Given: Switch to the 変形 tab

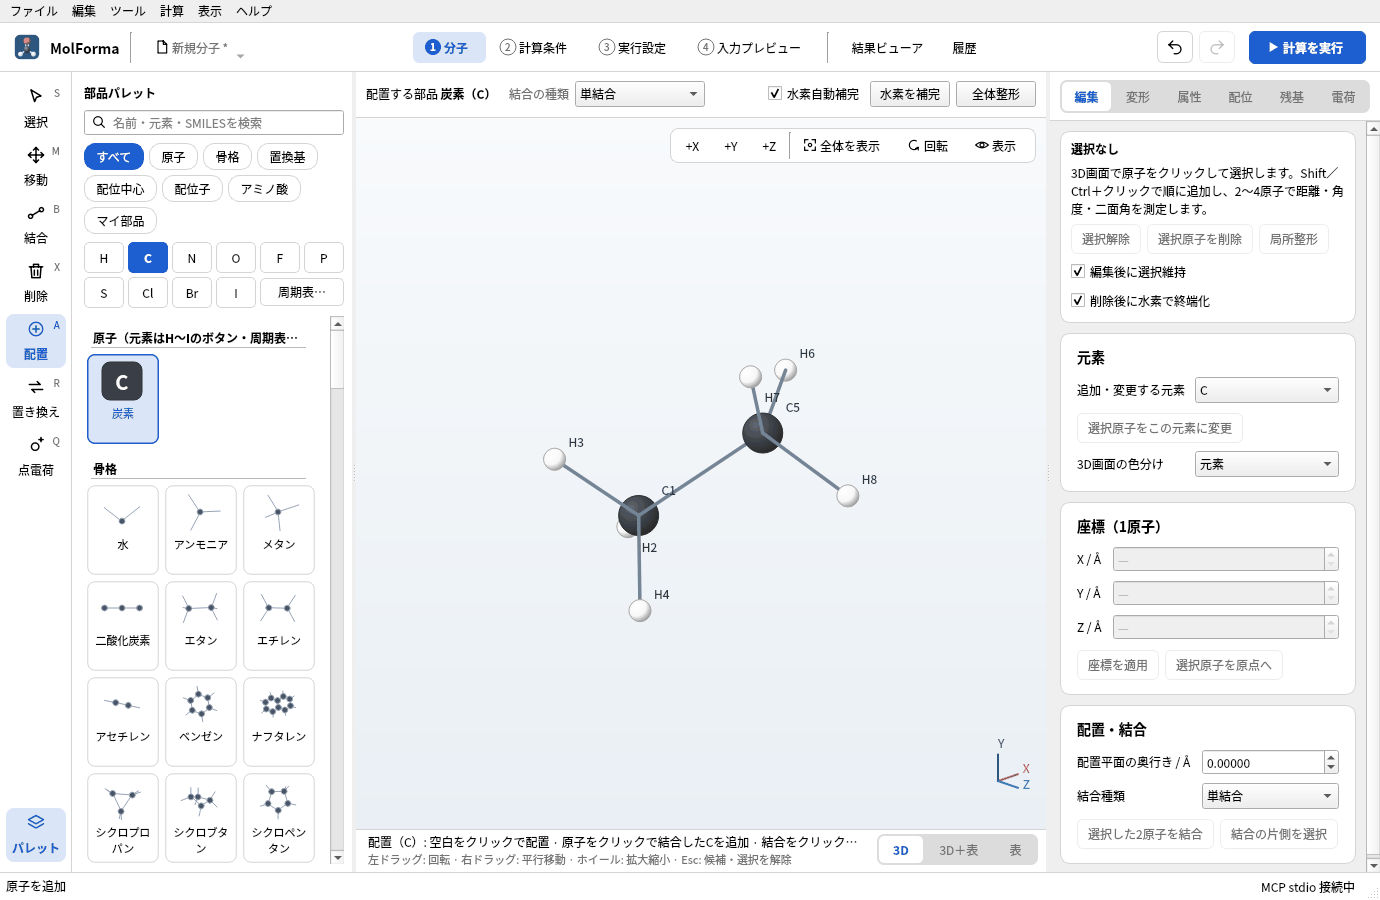Looking at the screenshot, I should pyautogui.click(x=1138, y=97).
